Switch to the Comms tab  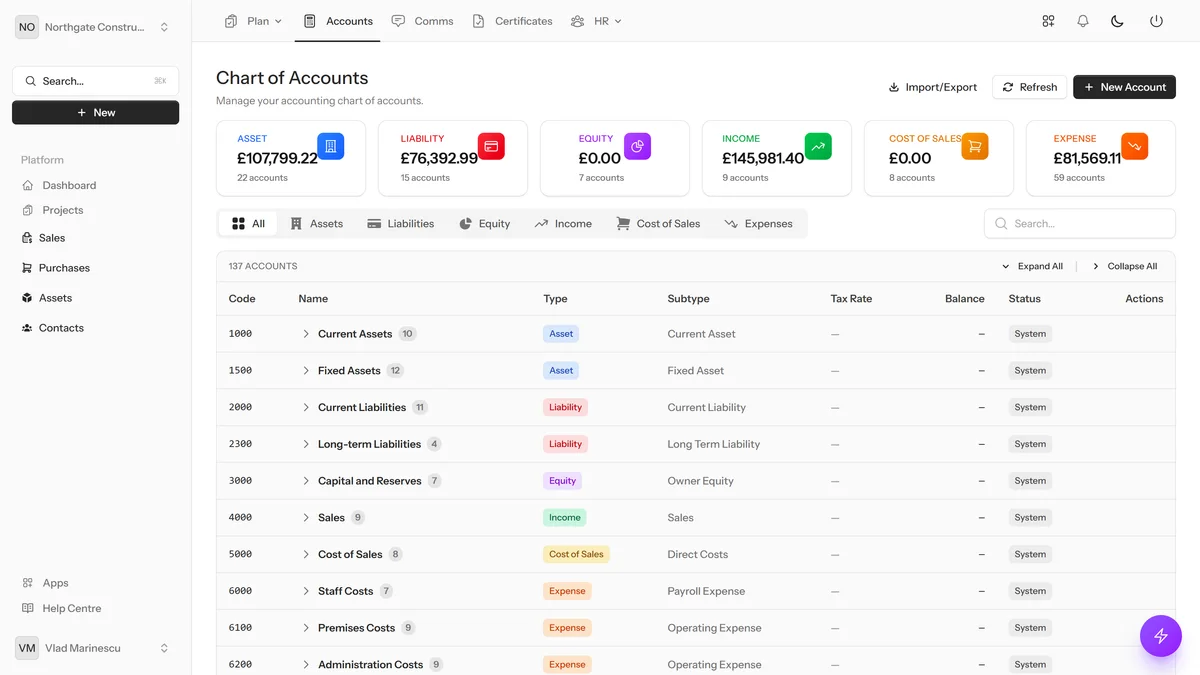coord(422,21)
